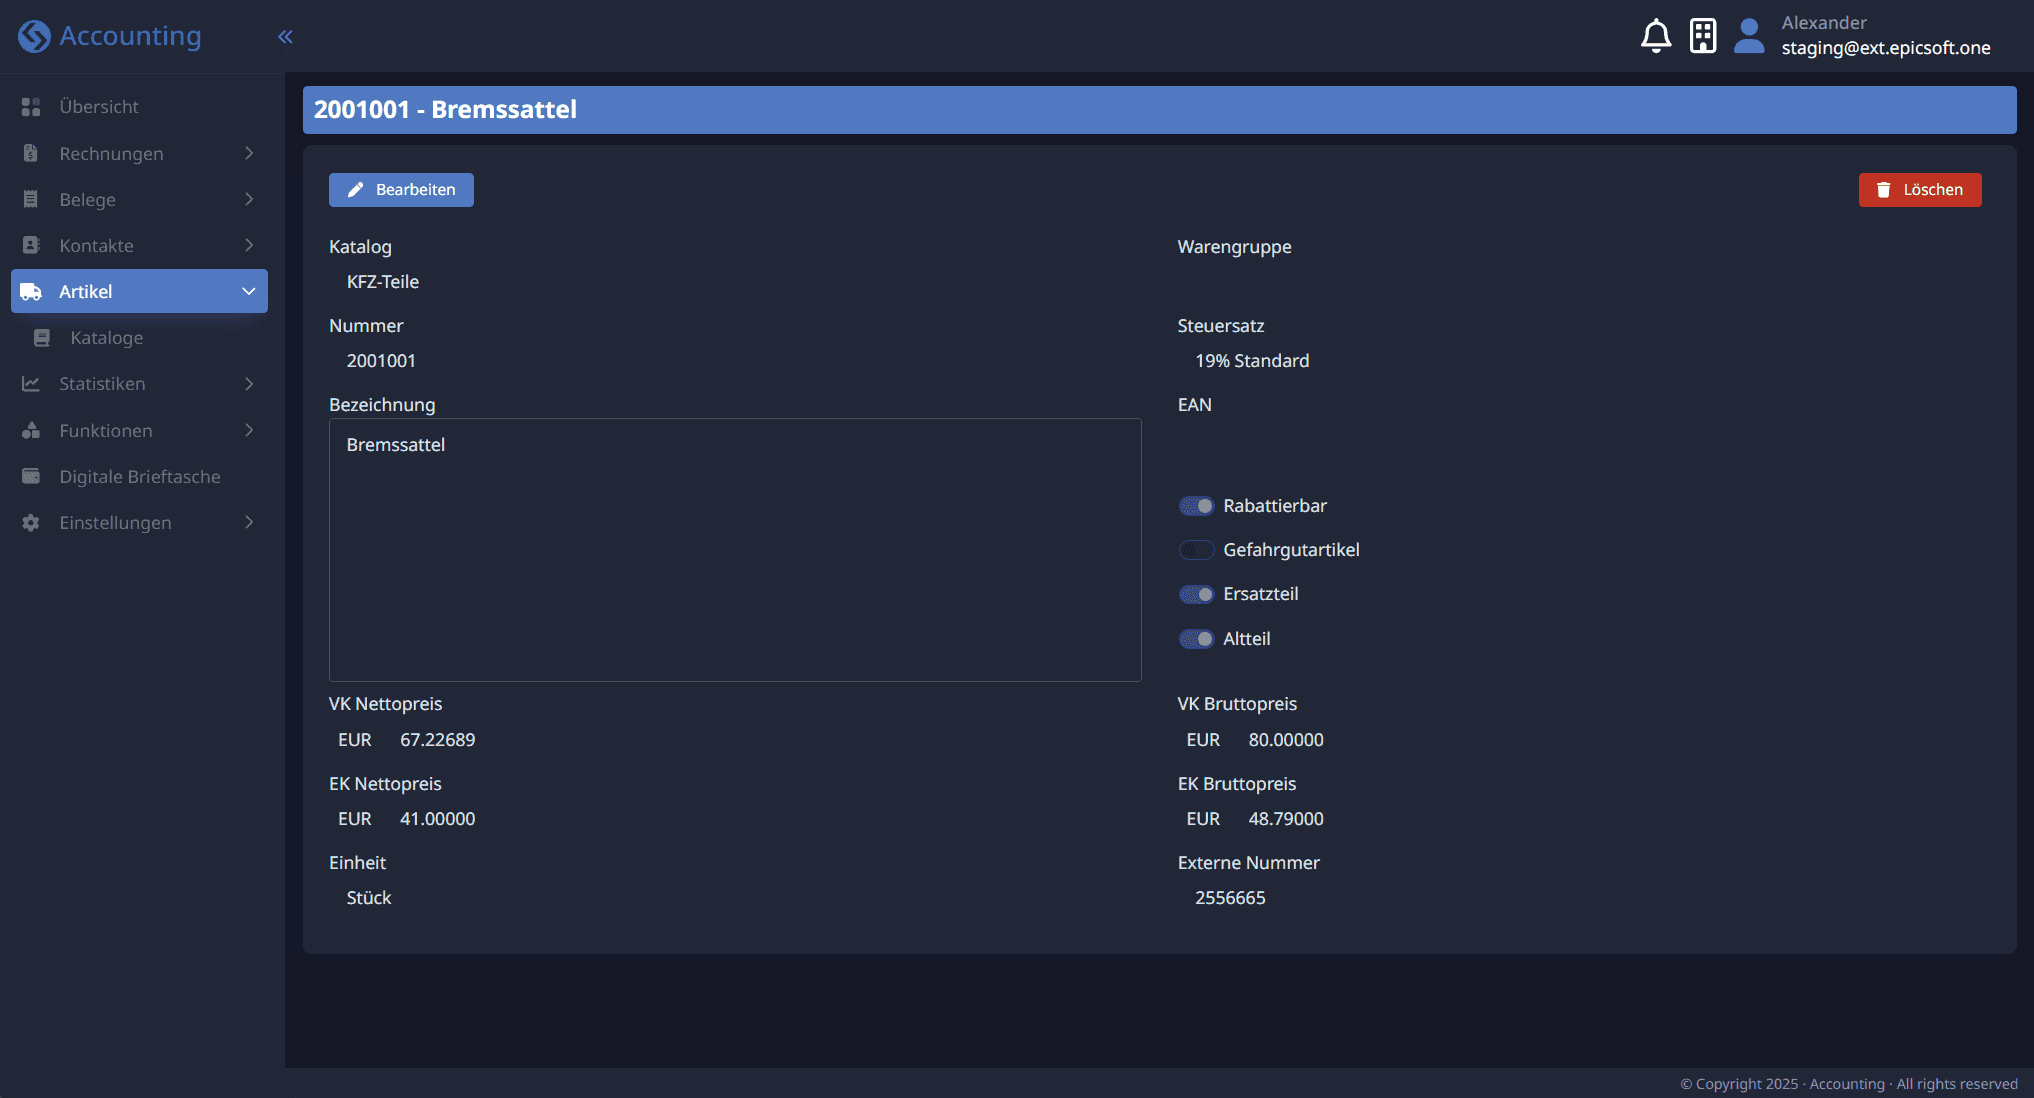Toggle the Rabattierbar switch
The width and height of the screenshot is (2034, 1098).
[1196, 506]
